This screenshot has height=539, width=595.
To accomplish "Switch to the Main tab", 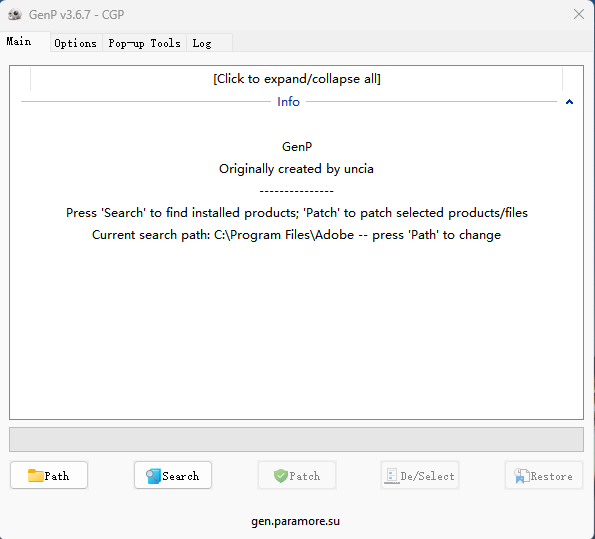I will click(x=19, y=41).
